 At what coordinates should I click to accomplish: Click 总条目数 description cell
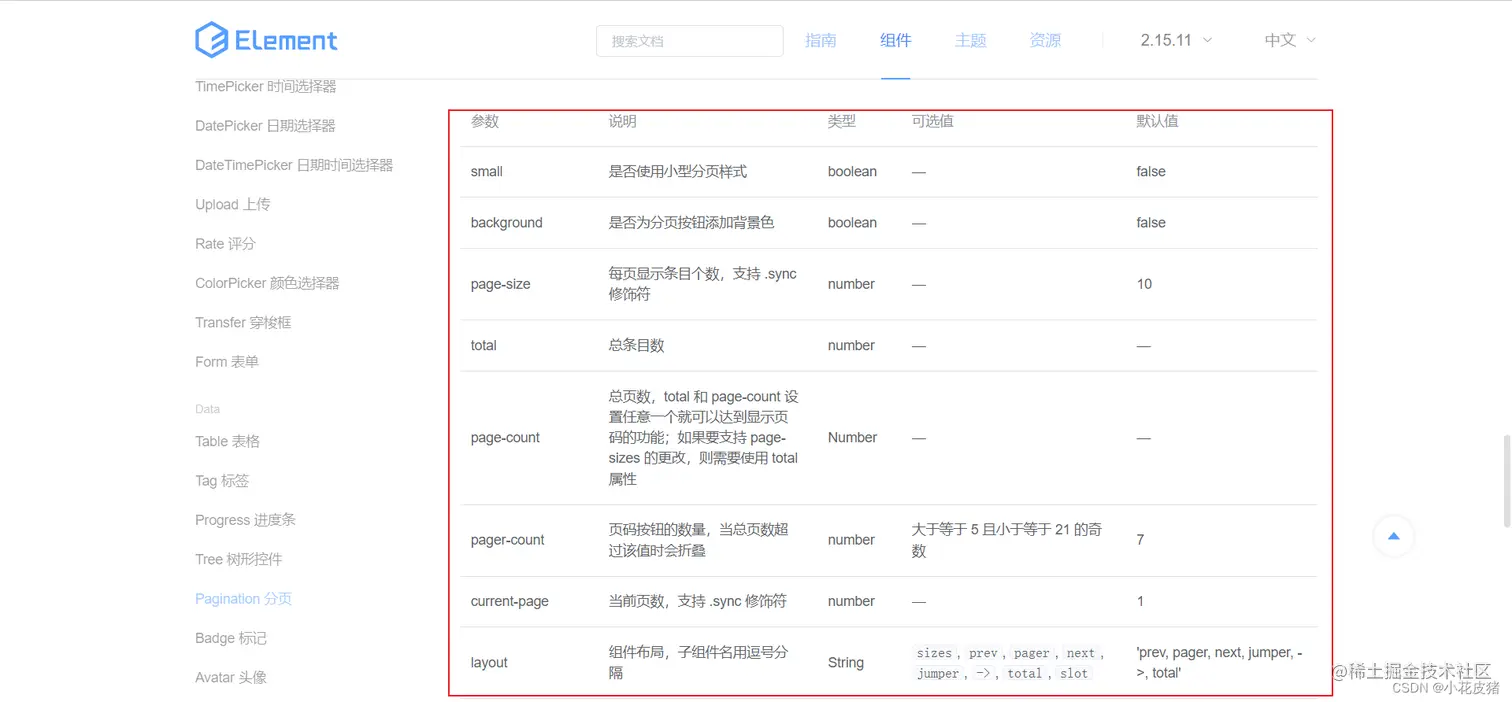click(637, 345)
